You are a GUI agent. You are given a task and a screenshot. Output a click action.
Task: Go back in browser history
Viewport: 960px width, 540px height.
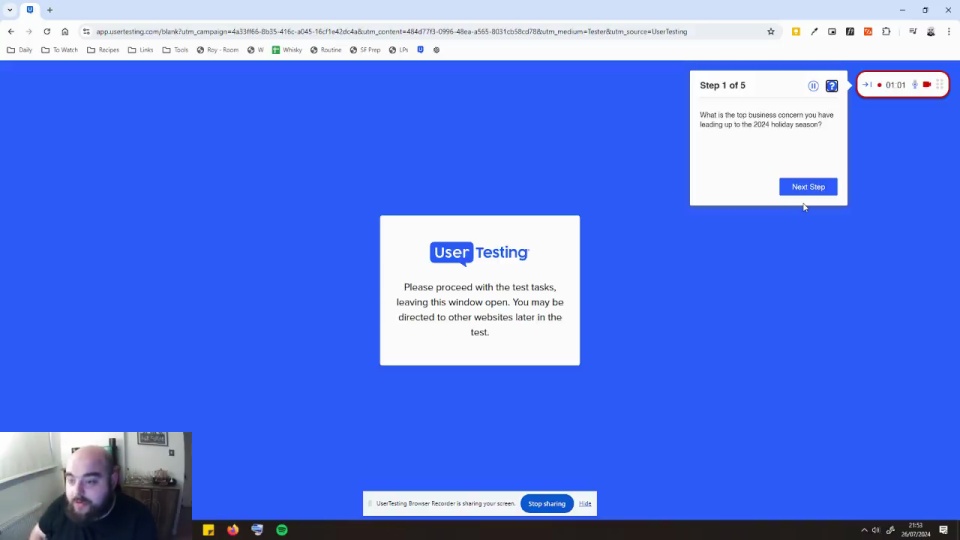point(11,32)
